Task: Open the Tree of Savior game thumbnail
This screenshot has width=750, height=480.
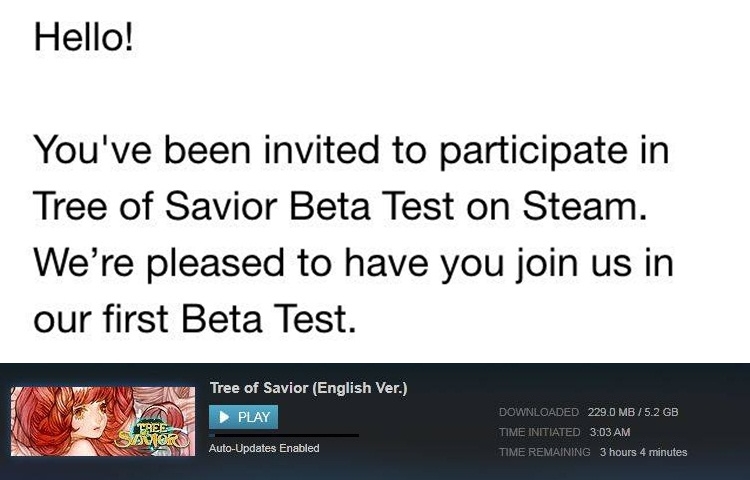Action: pyautogui.click(x=103, y=421)
